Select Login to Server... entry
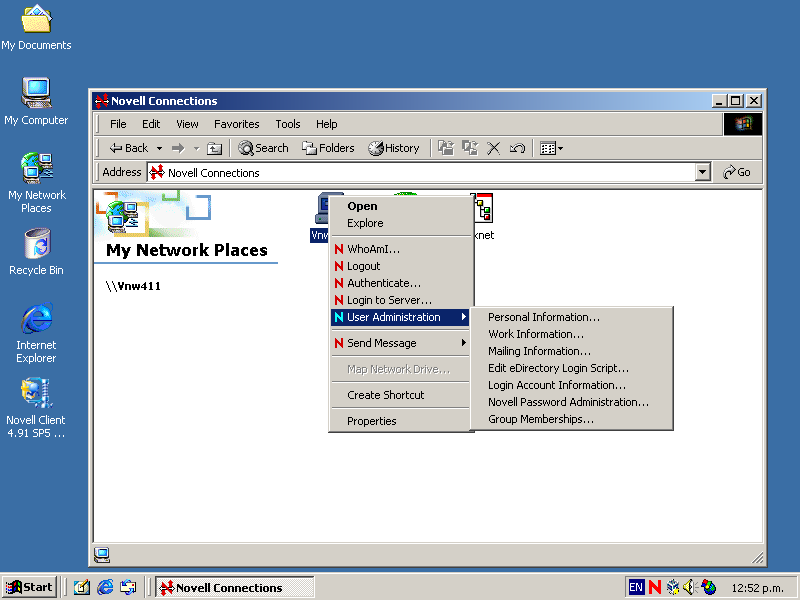 click(x=400, y=300)
